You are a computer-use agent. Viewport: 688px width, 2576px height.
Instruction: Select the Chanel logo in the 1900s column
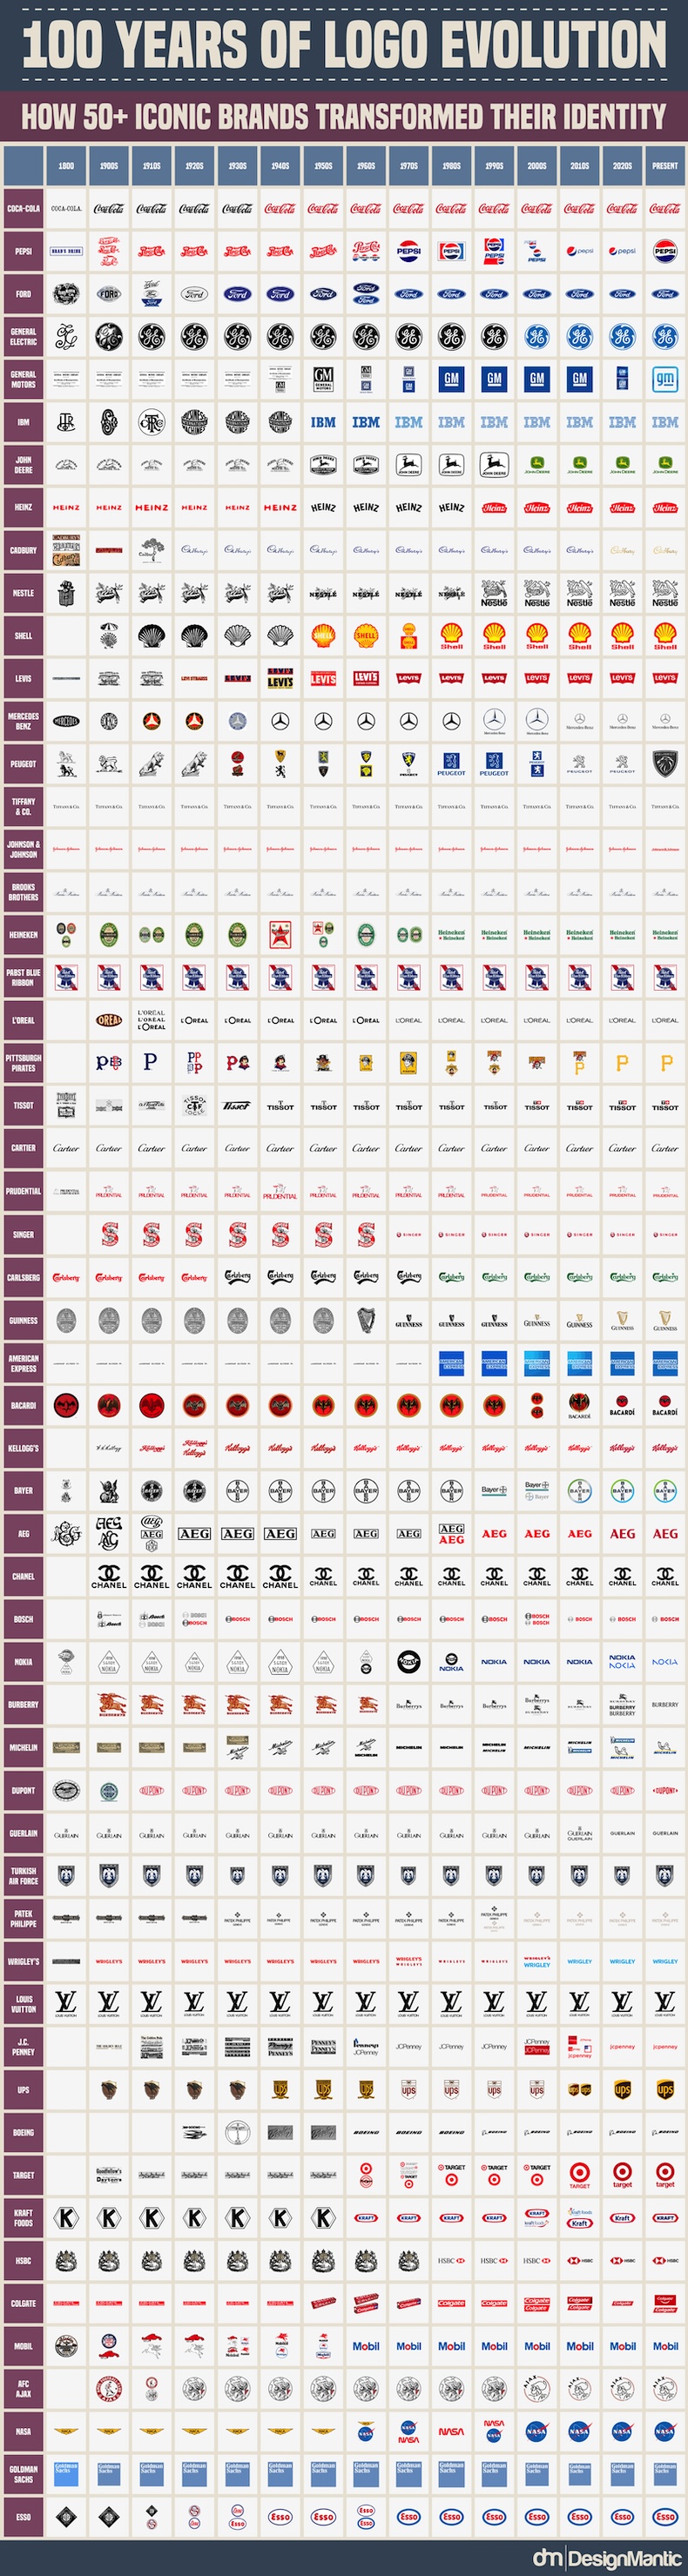109,1577
